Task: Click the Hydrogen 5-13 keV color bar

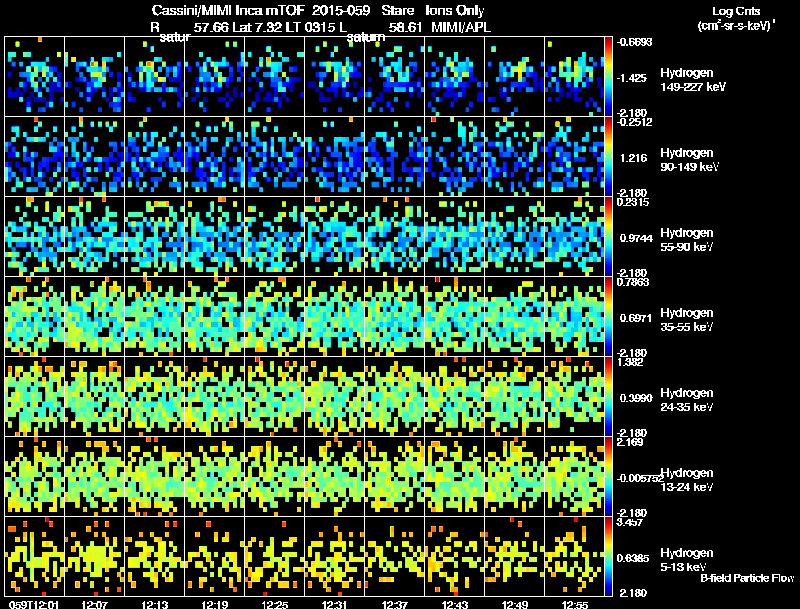Action: click(x=608, y=556)
